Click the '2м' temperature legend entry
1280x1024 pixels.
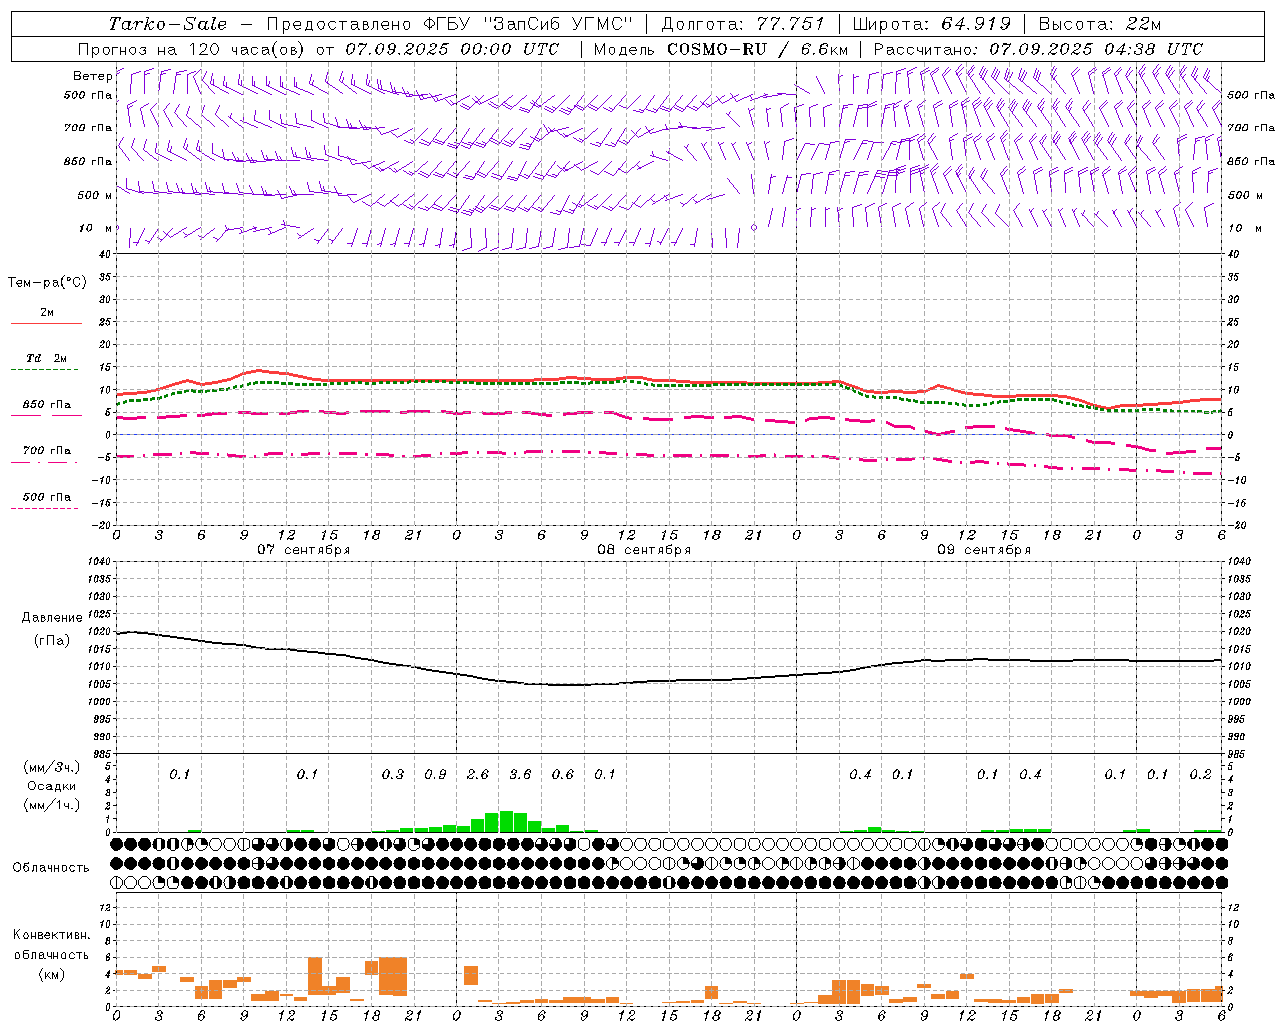47,313
